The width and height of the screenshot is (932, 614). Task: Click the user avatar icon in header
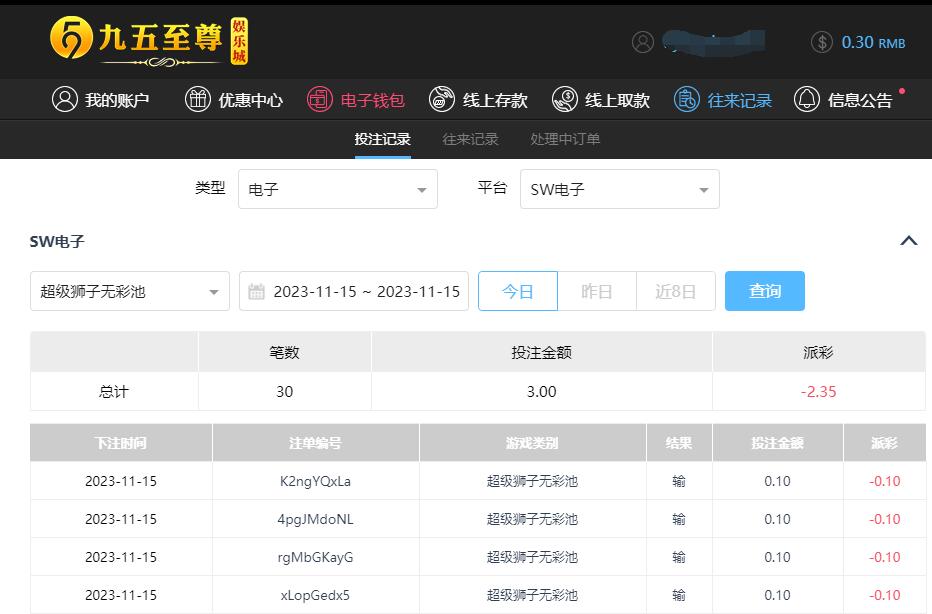(x=643, y=42)
